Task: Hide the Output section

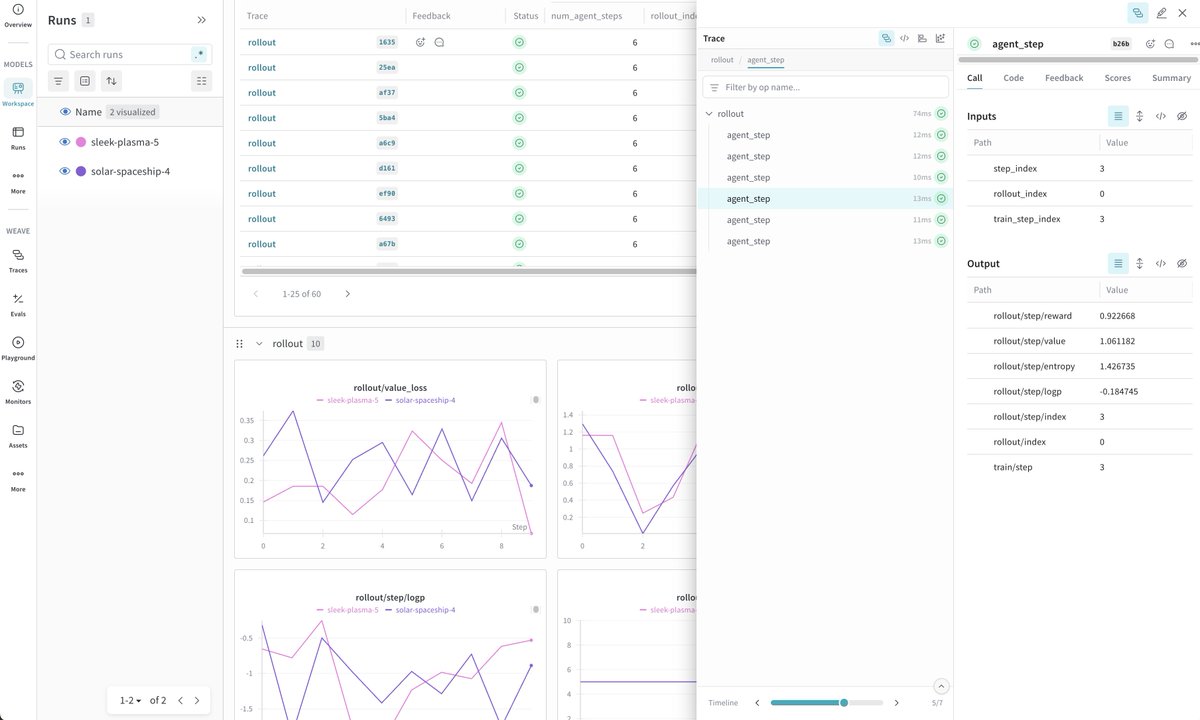Action: pyautogui.click(x=1181, y=264)
